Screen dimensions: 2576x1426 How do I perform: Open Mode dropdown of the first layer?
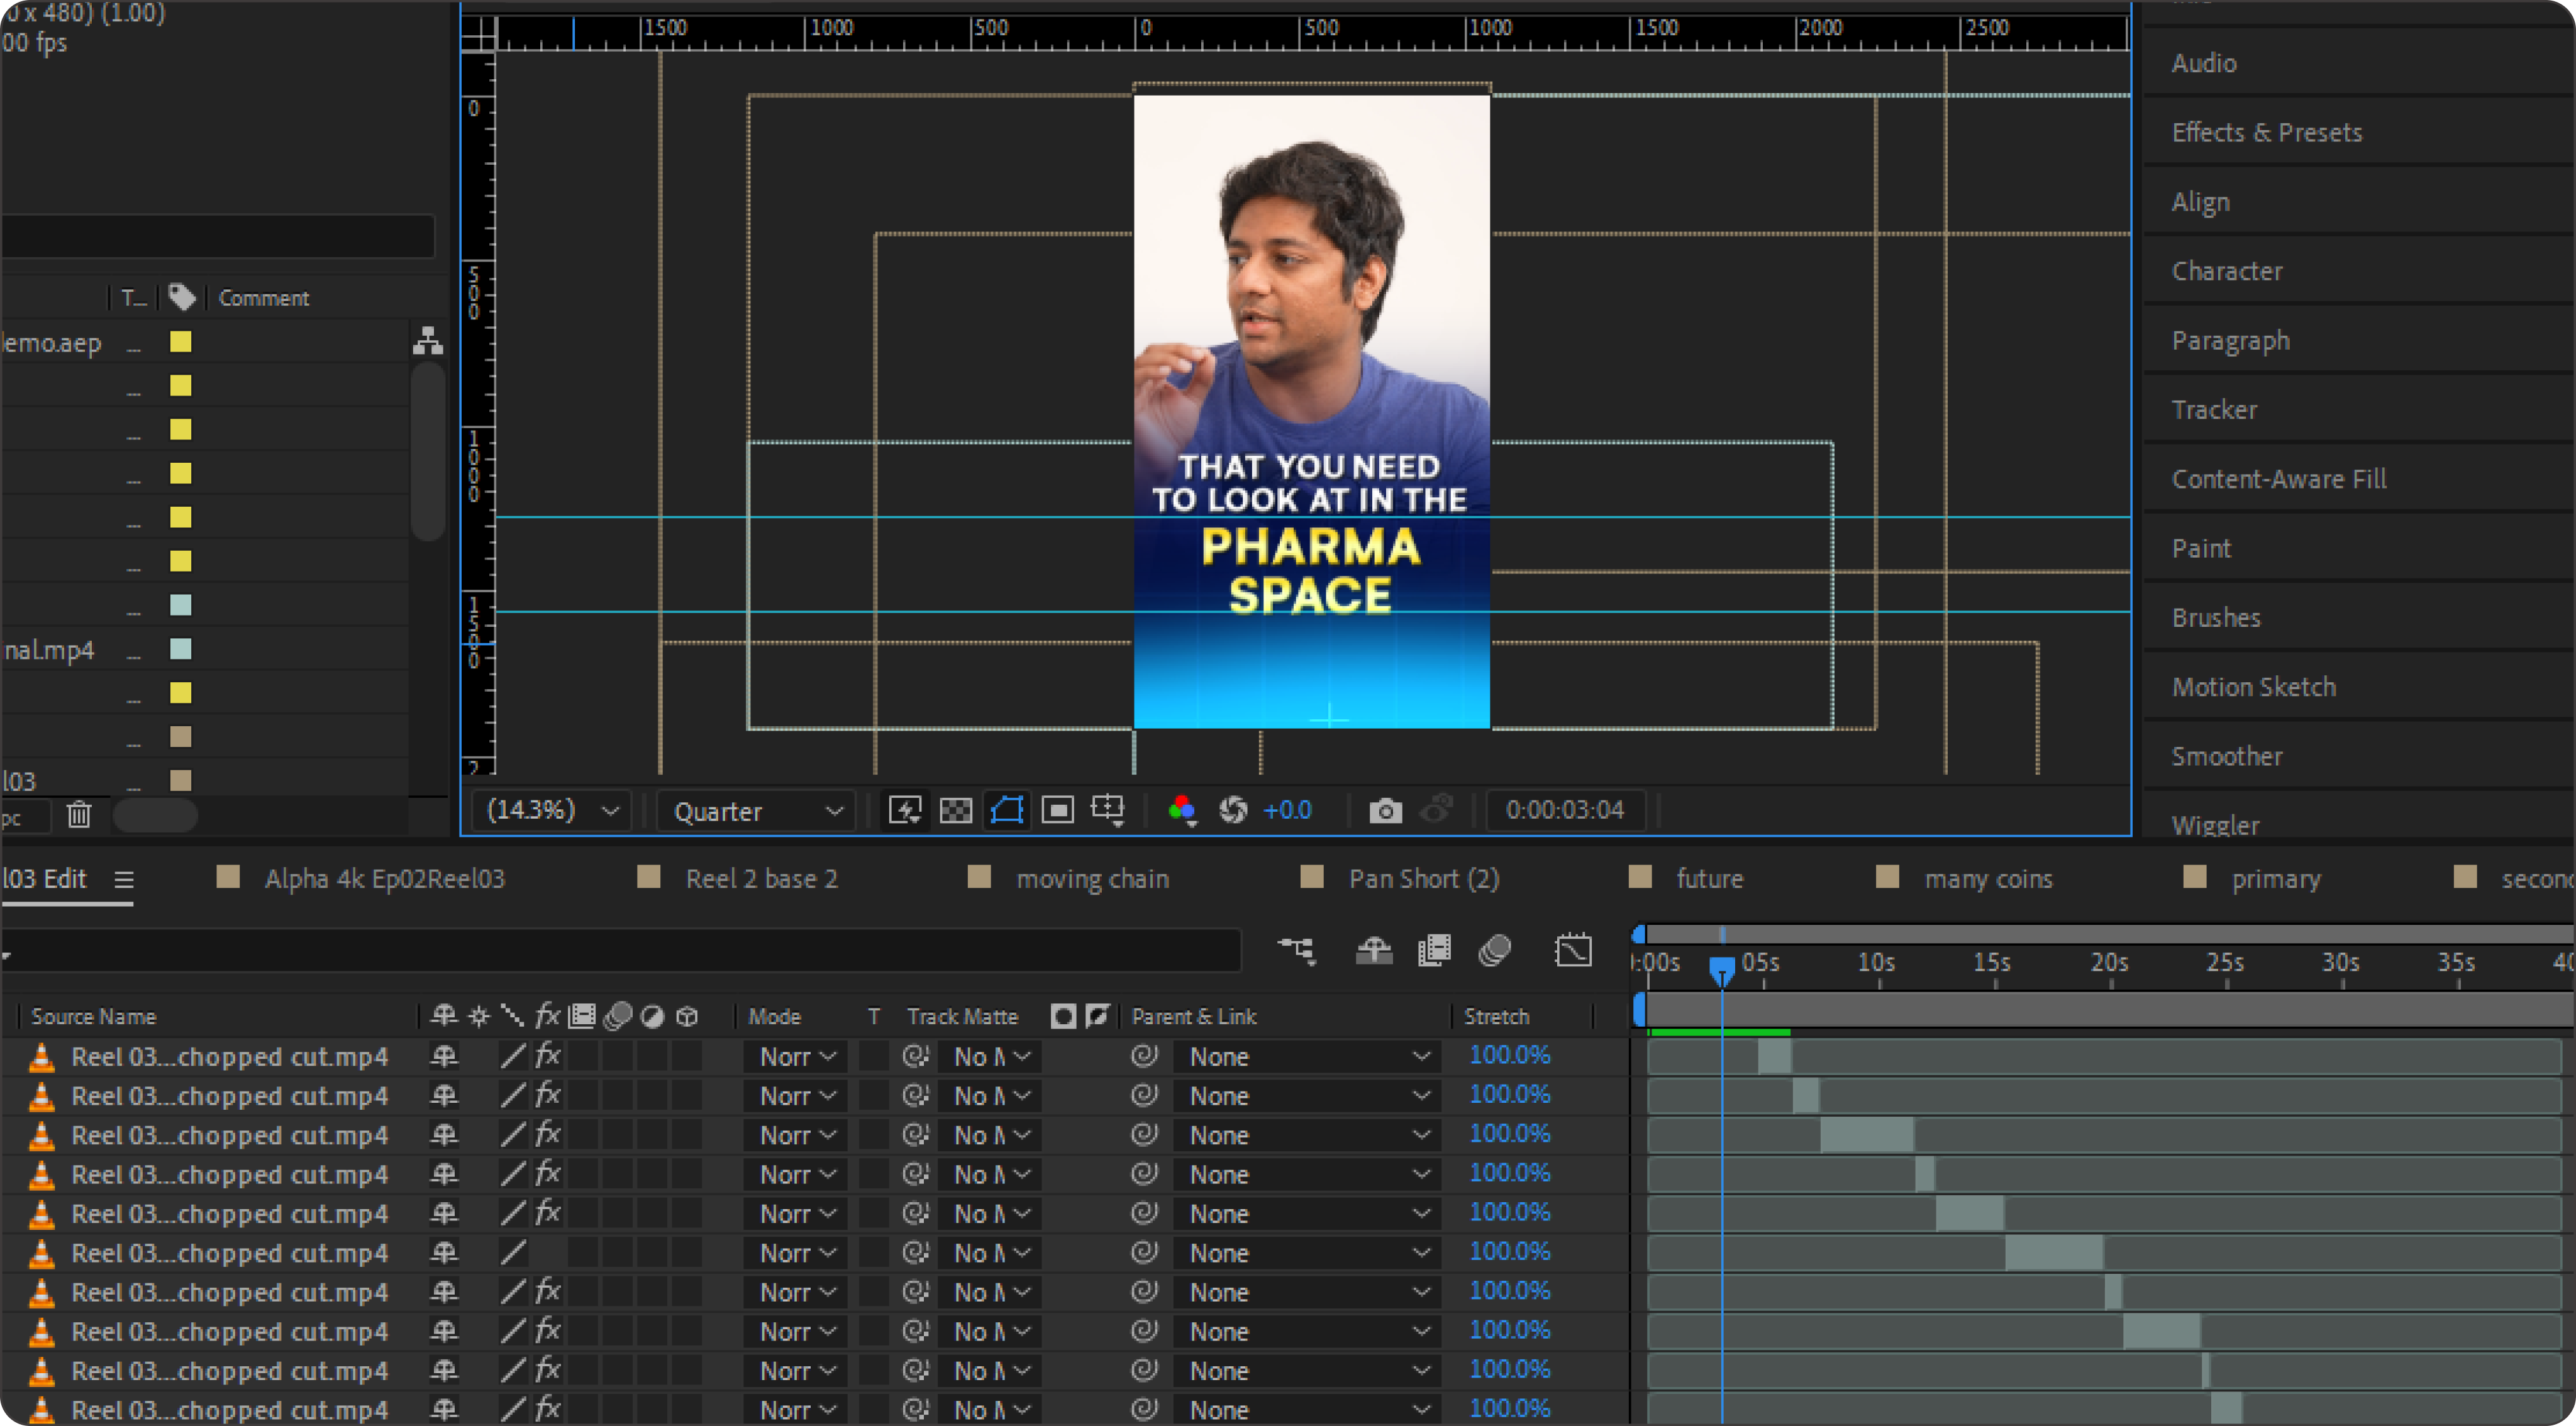(796, 1056)
